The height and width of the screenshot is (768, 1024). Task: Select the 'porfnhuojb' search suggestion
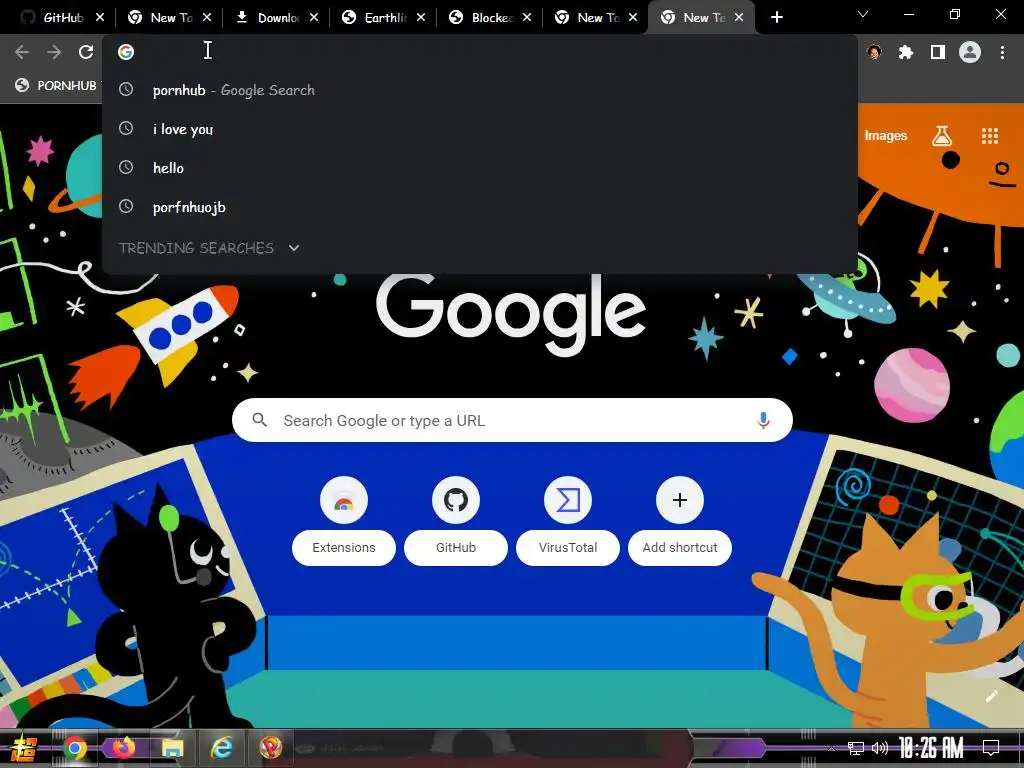point(479,207)
